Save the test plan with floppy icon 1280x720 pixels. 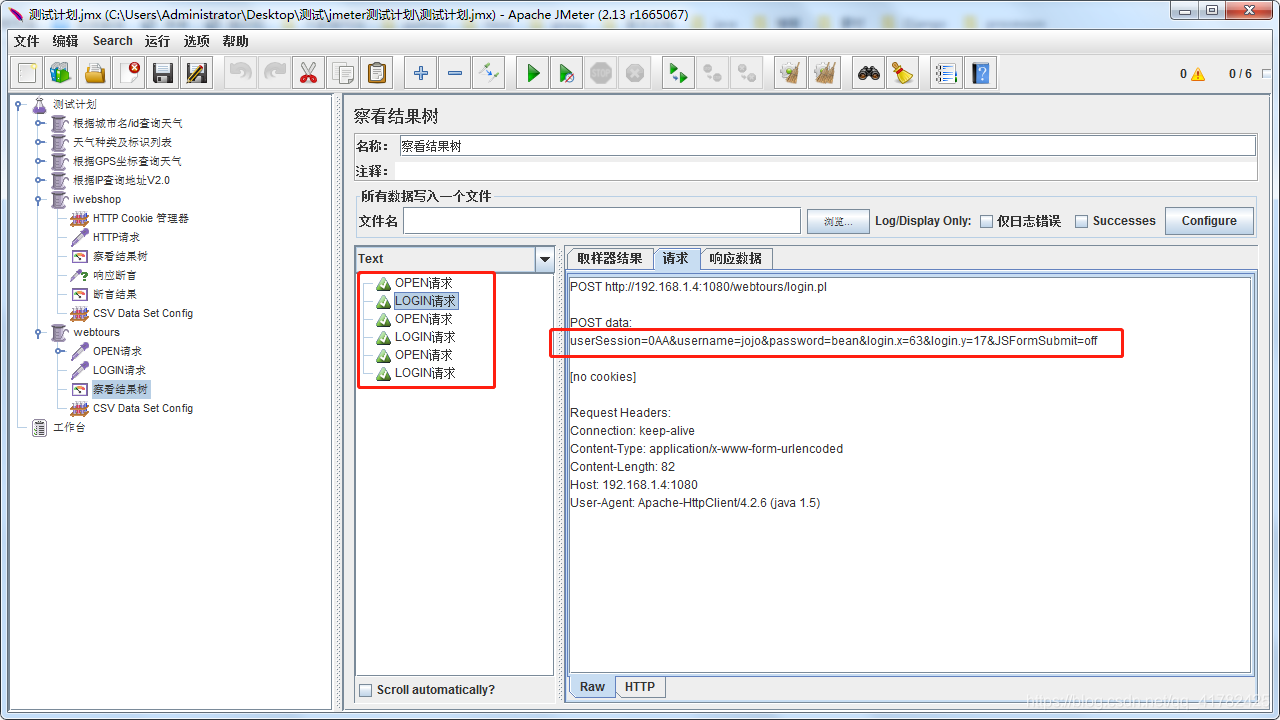point(163,73)
